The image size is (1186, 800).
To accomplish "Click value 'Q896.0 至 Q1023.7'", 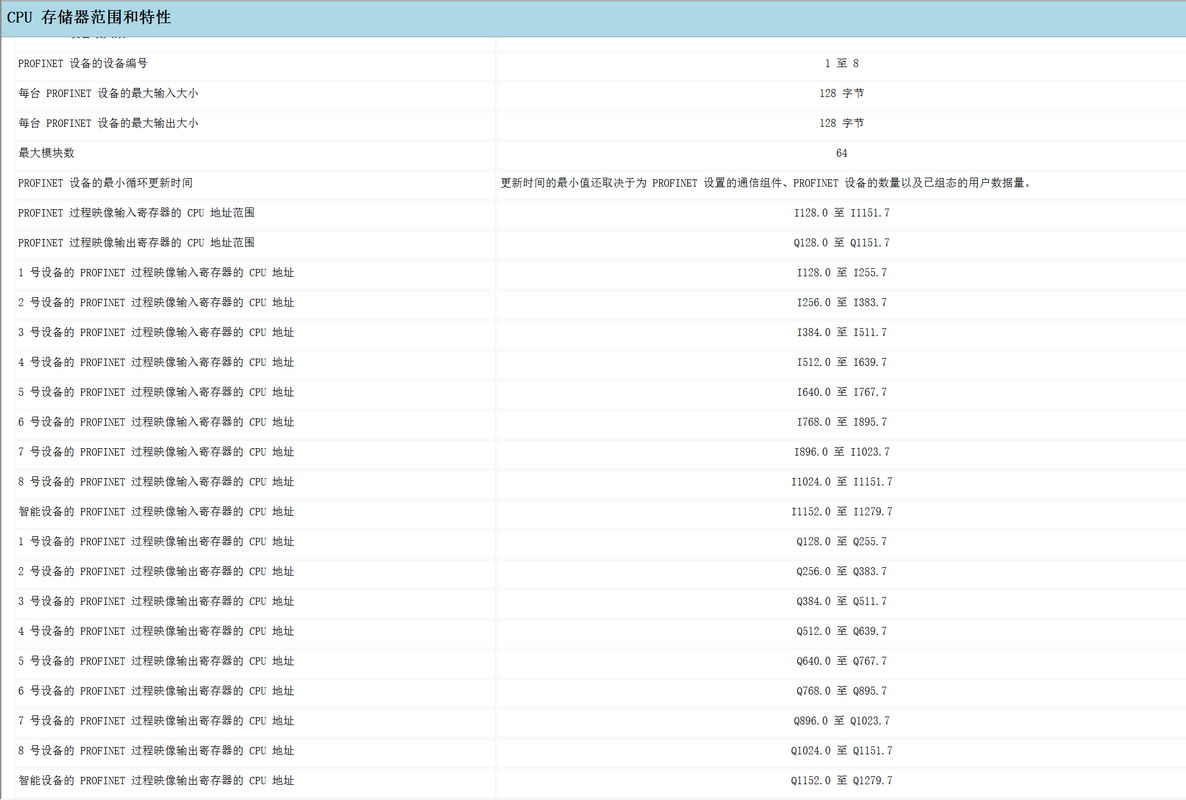I will 842,721.
